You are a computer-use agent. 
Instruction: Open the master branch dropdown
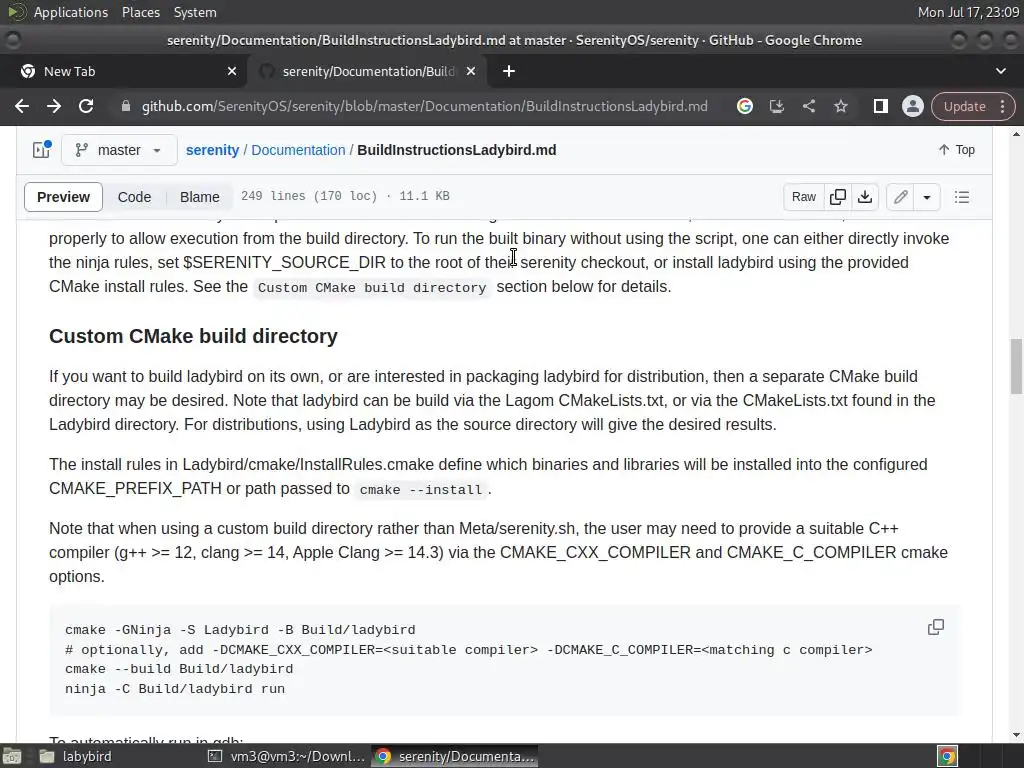coord(119,150)
